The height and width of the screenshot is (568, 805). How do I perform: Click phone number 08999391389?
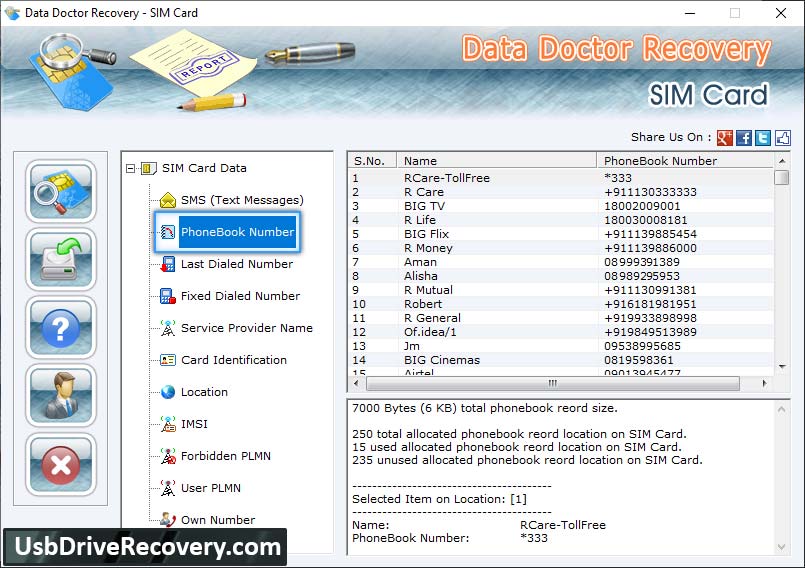point(642,262)
